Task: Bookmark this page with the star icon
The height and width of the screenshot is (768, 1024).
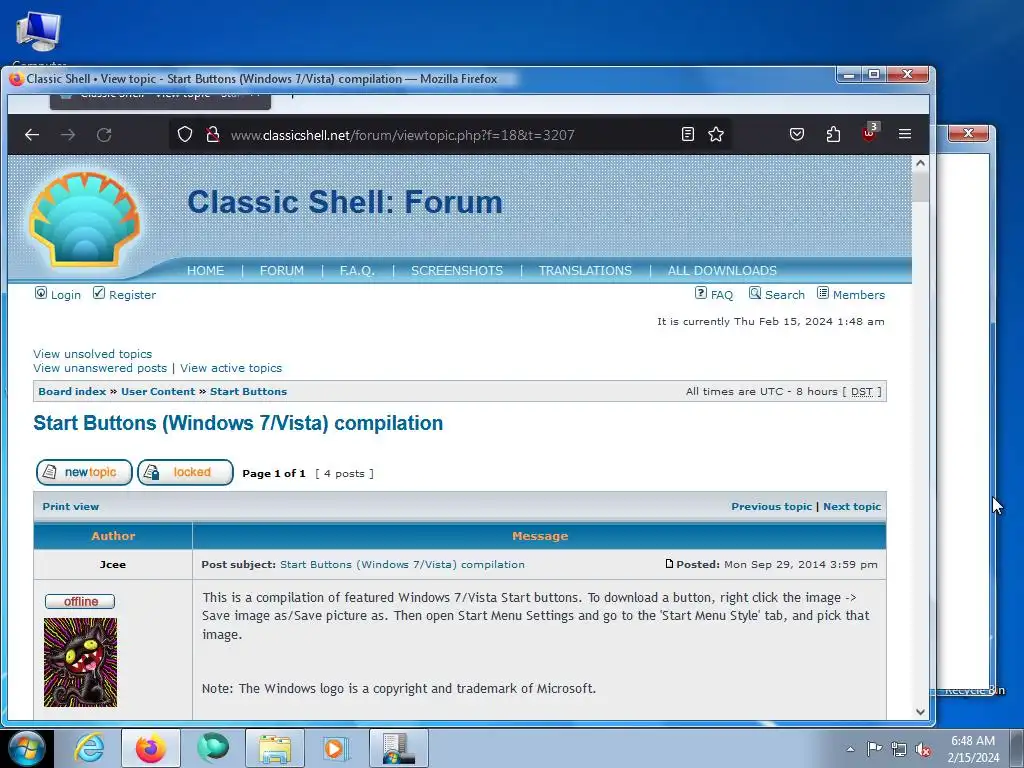Action: tap(716, 135)
